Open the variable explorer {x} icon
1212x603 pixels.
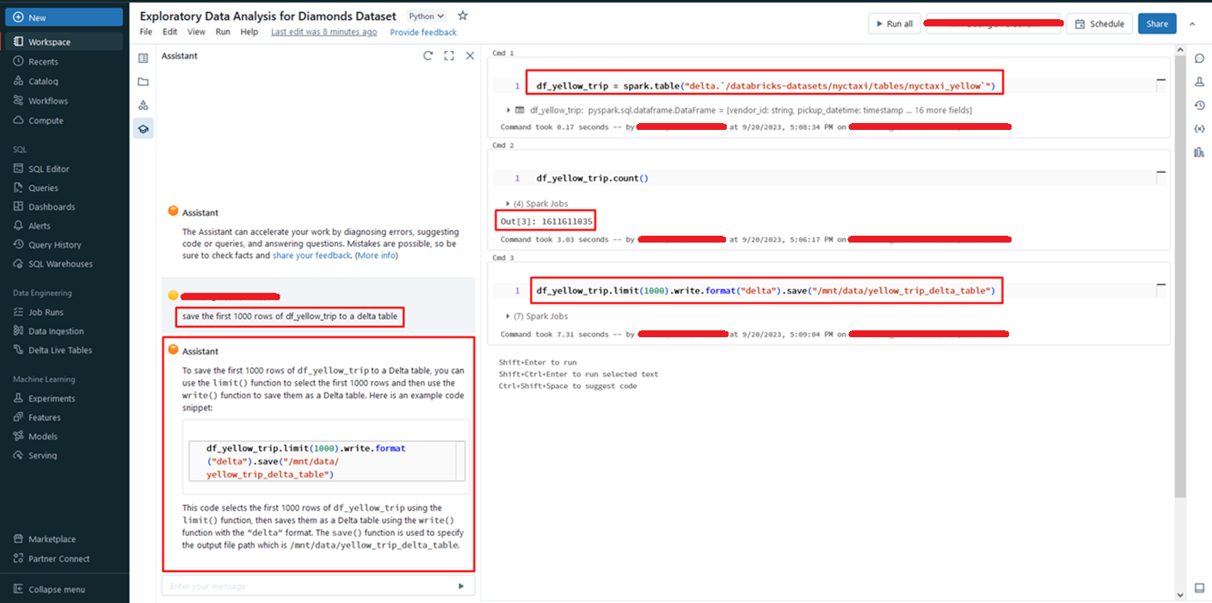[x=1199, y=129]
